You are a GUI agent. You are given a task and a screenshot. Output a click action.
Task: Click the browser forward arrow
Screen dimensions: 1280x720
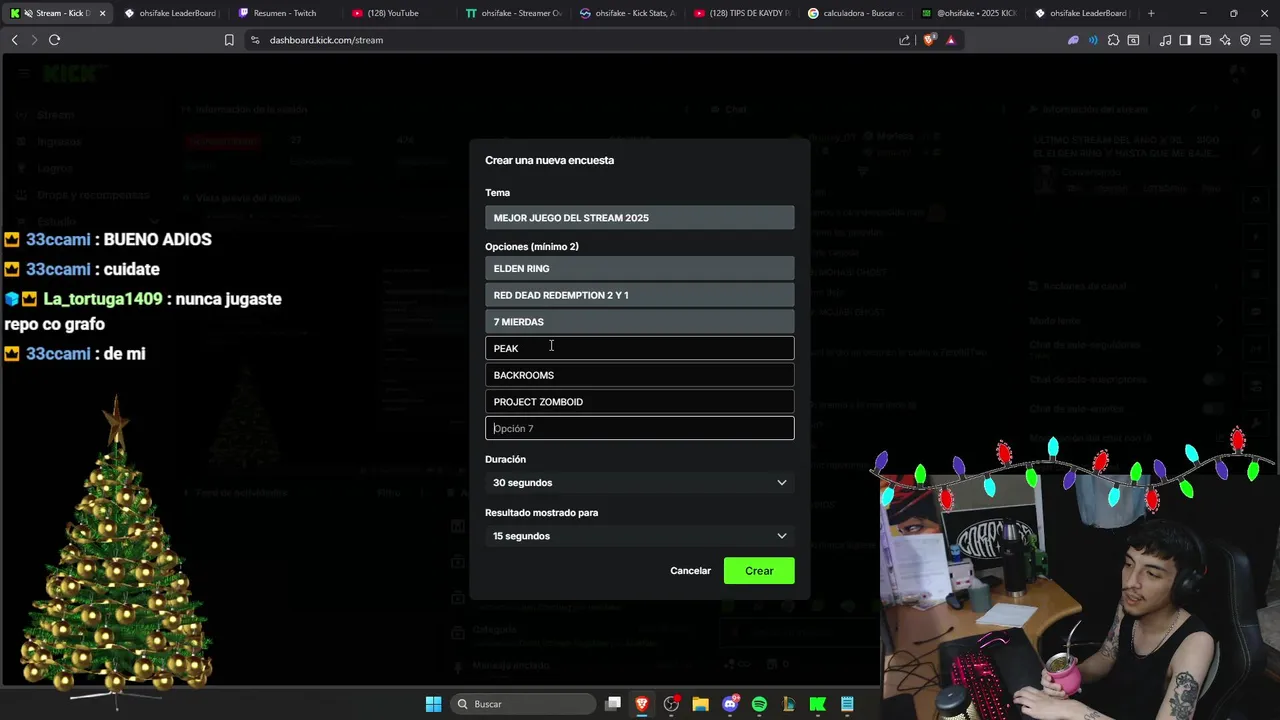tap(34, 40)
